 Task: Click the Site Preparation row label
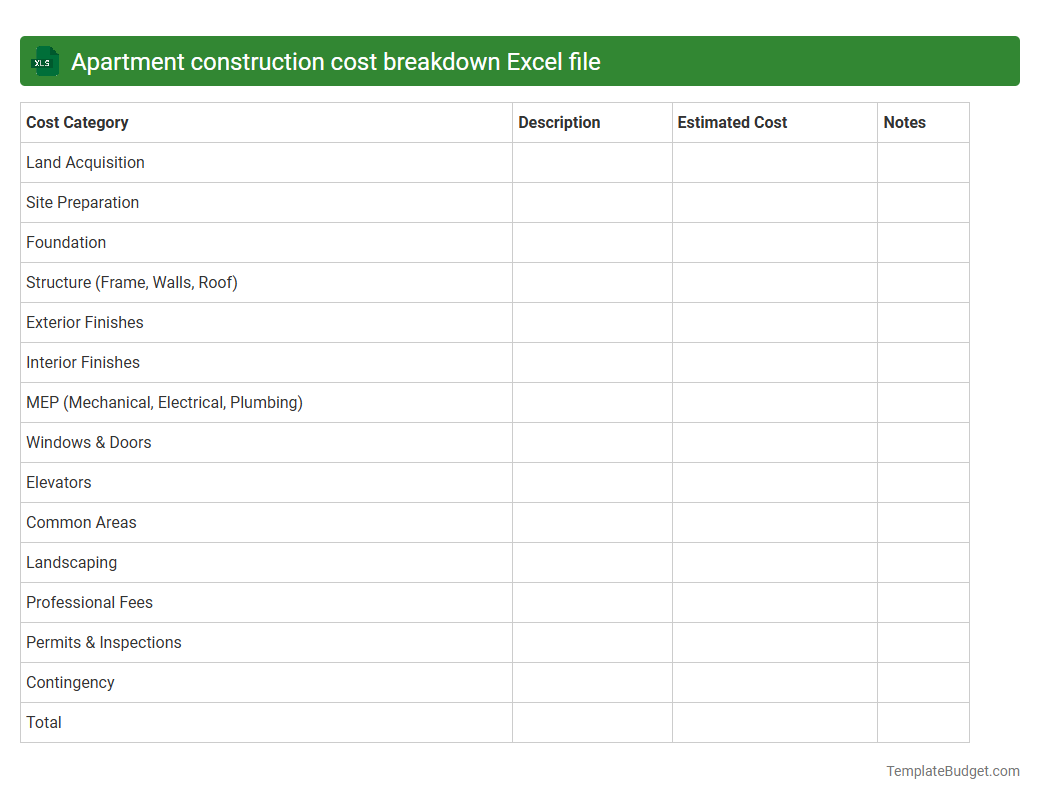[x=82, y=202]
